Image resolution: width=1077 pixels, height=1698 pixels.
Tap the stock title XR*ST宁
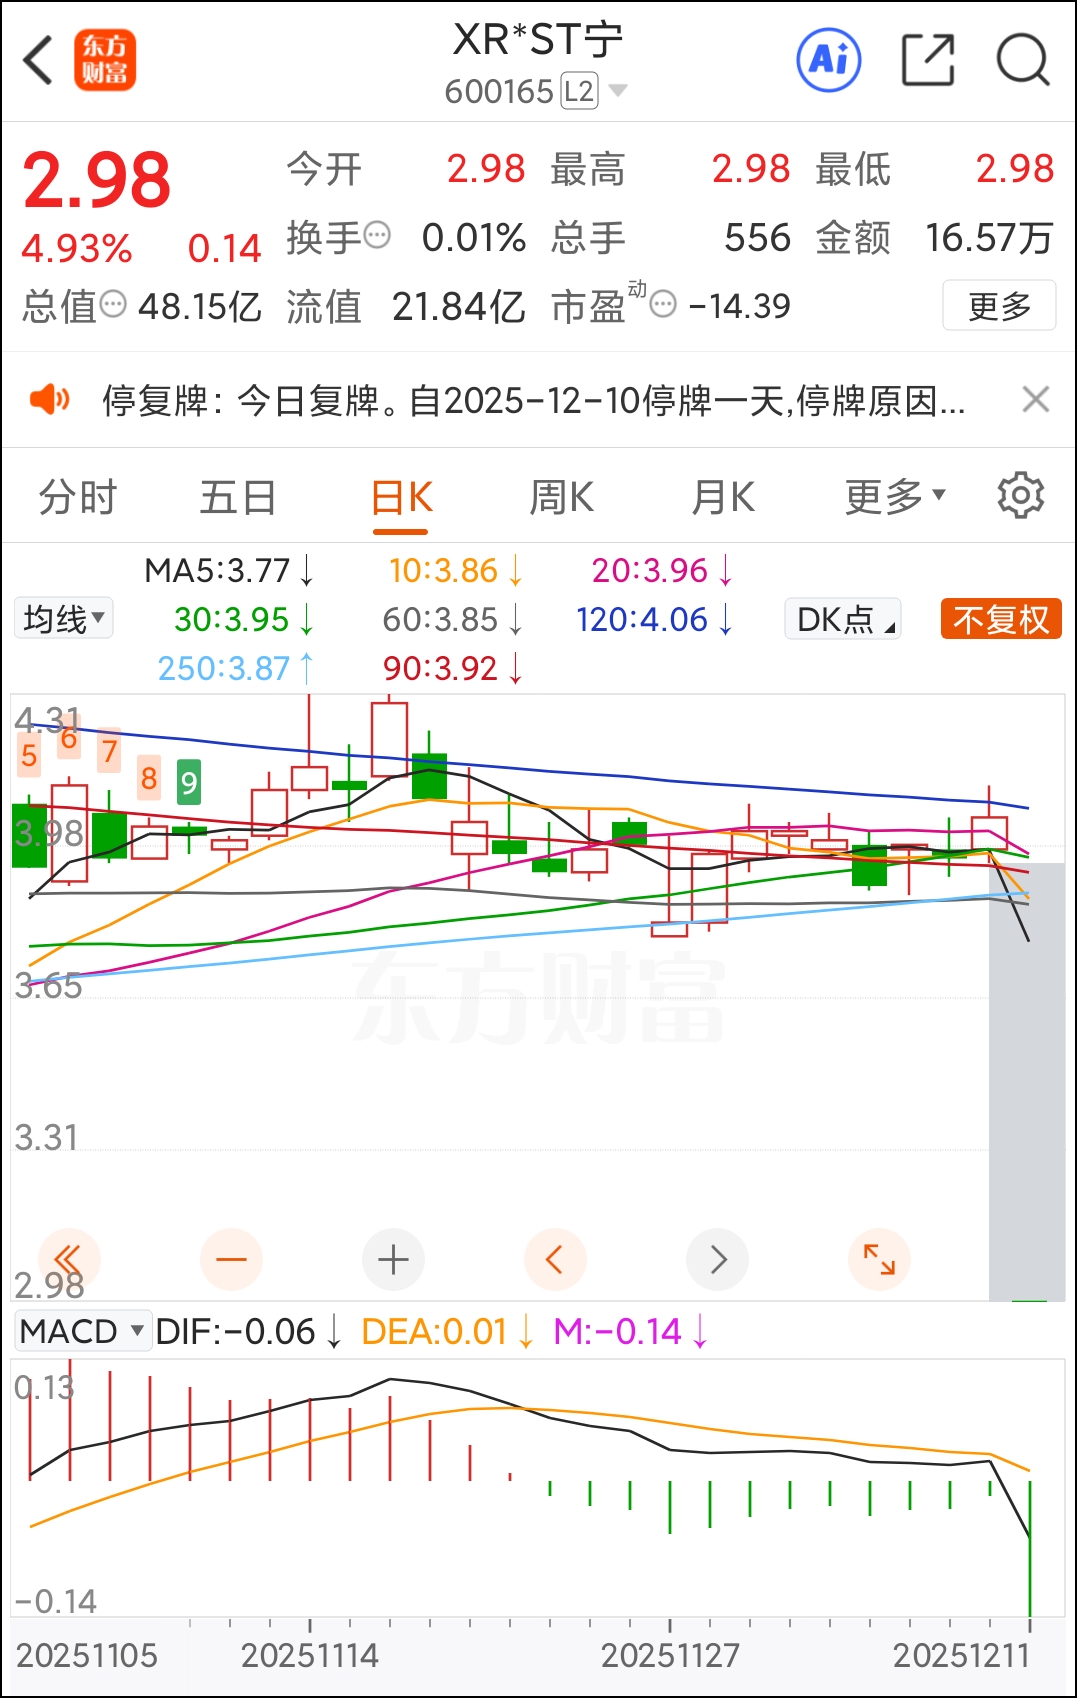[538, 40]
